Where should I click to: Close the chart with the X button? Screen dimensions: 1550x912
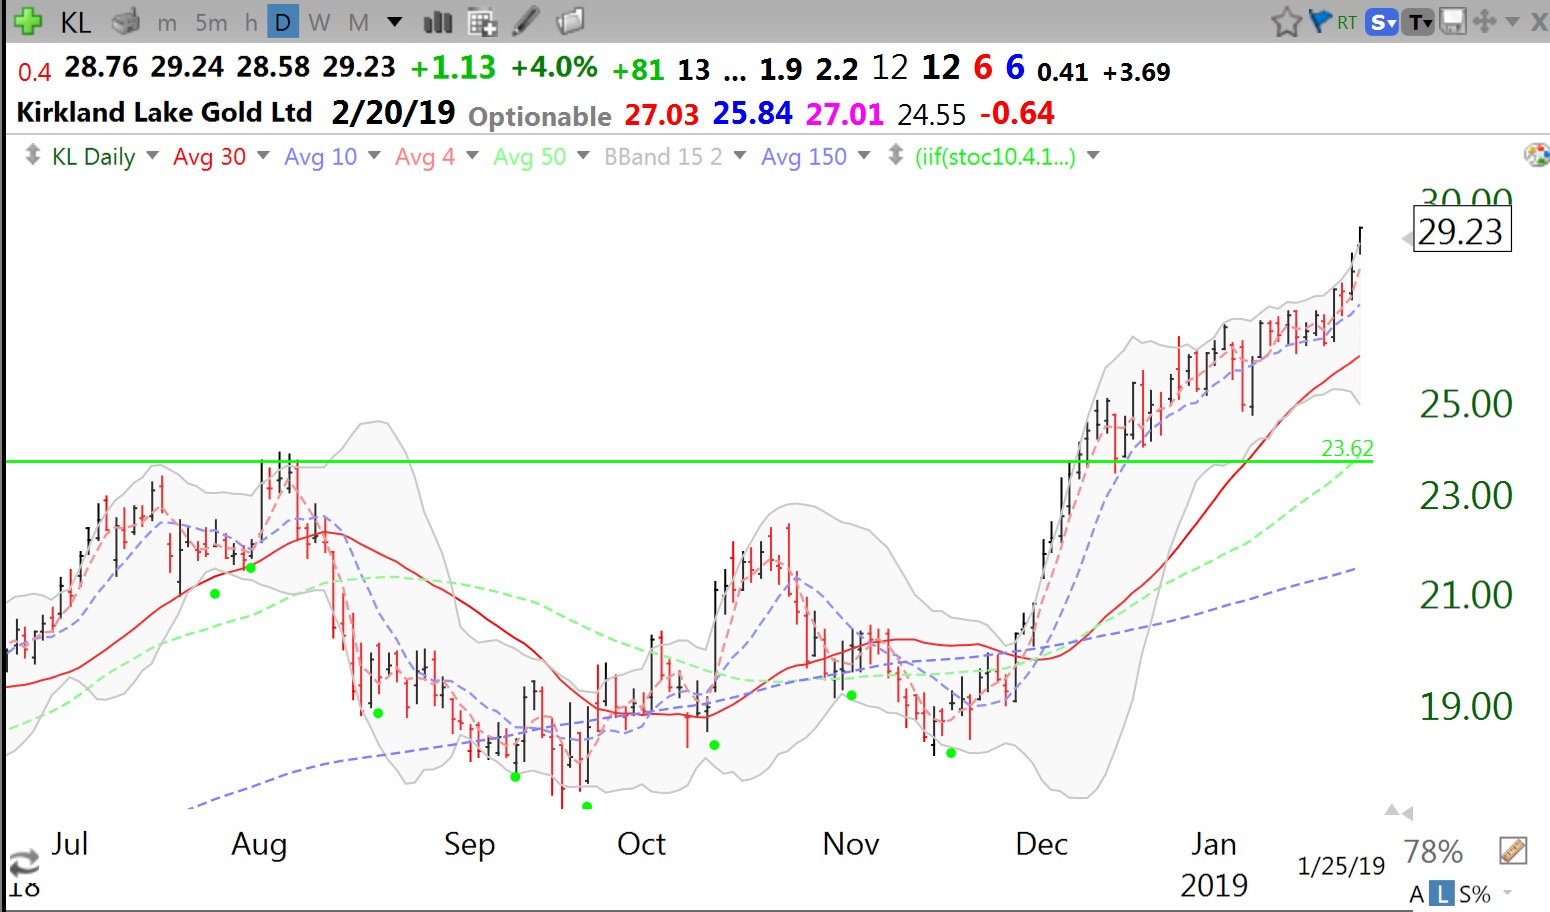tap(1539, 22)
